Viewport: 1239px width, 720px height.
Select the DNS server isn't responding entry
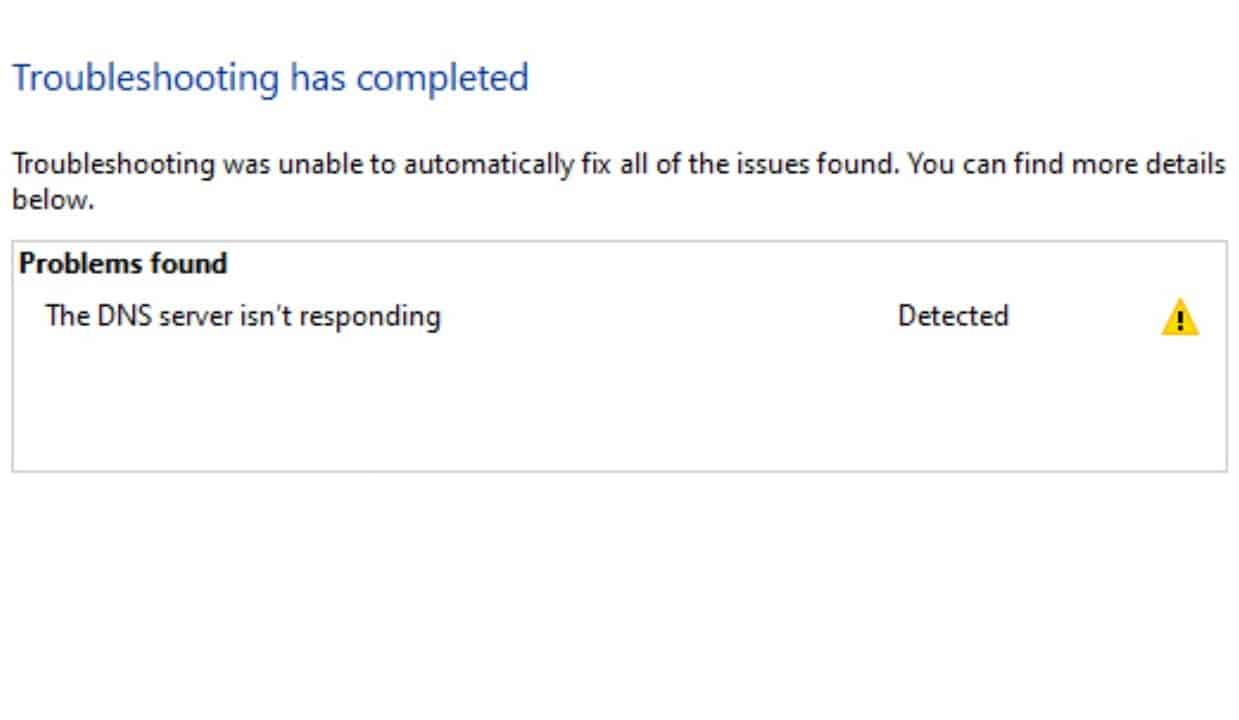coord(243,315)
